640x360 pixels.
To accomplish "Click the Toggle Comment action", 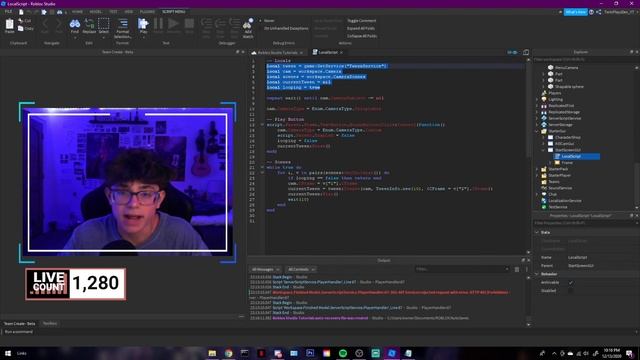I will click(362, 20).
